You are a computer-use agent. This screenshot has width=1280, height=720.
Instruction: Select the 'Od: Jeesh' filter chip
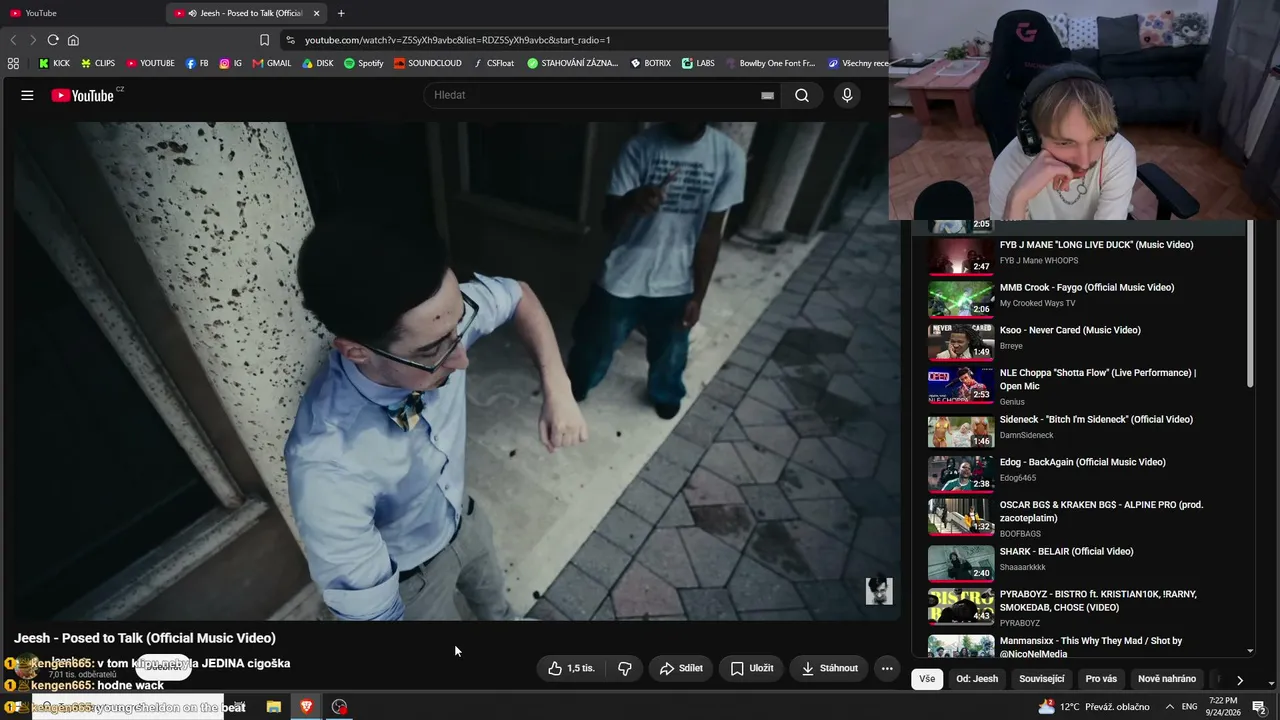point(977,679)
